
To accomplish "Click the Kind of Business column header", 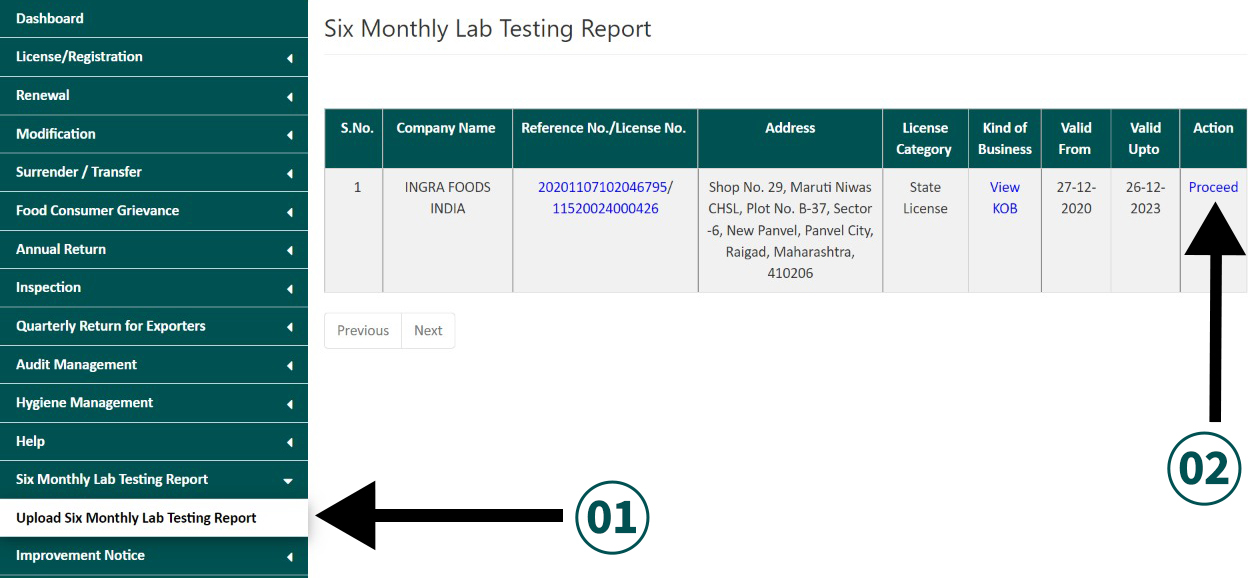I will point(1005,139).
